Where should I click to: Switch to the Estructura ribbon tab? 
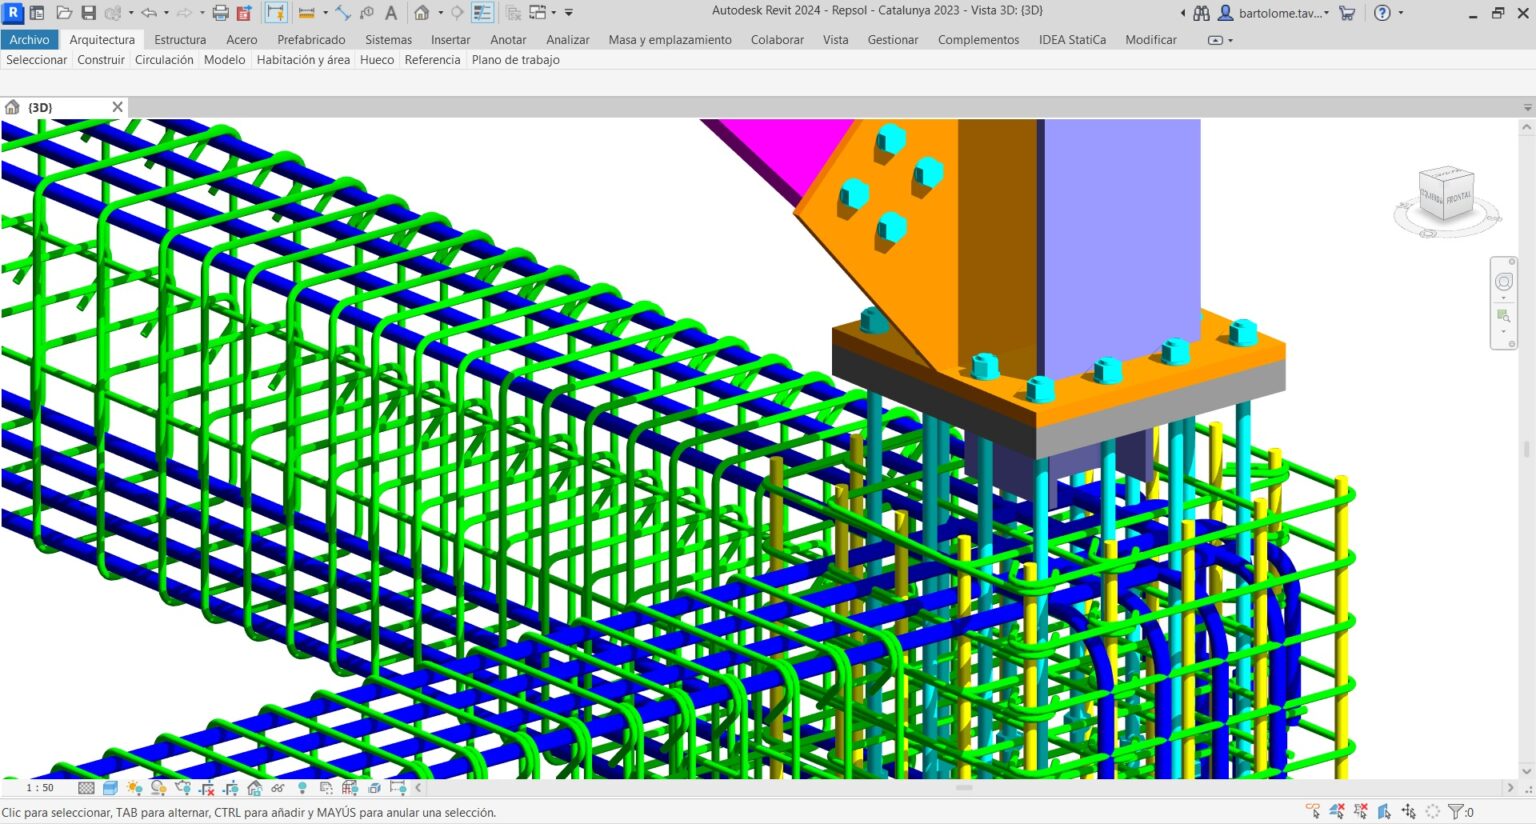coord(180,40)
